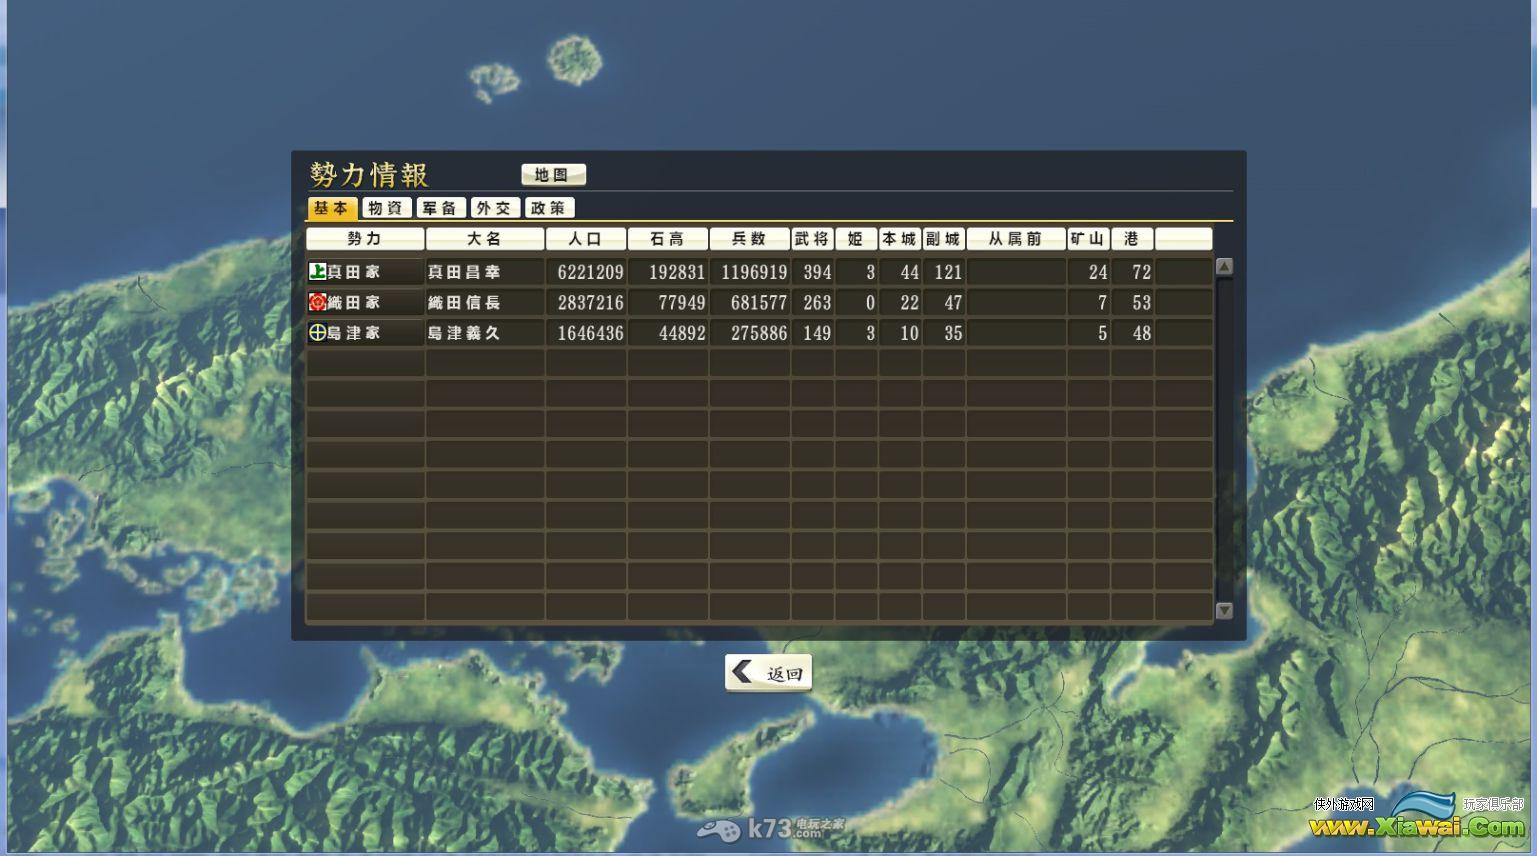Sort by 兵数 column header

click(749, 239)
